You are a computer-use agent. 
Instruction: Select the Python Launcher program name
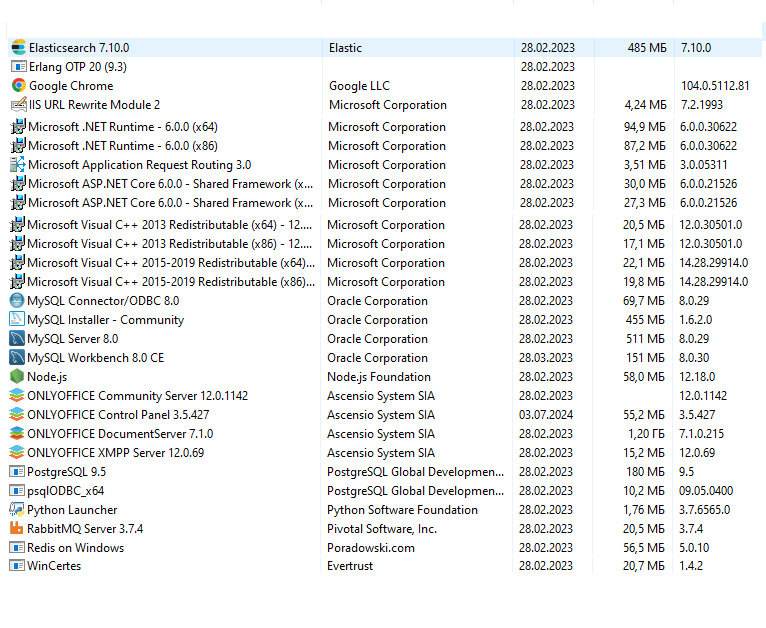(x=72, y=510)
